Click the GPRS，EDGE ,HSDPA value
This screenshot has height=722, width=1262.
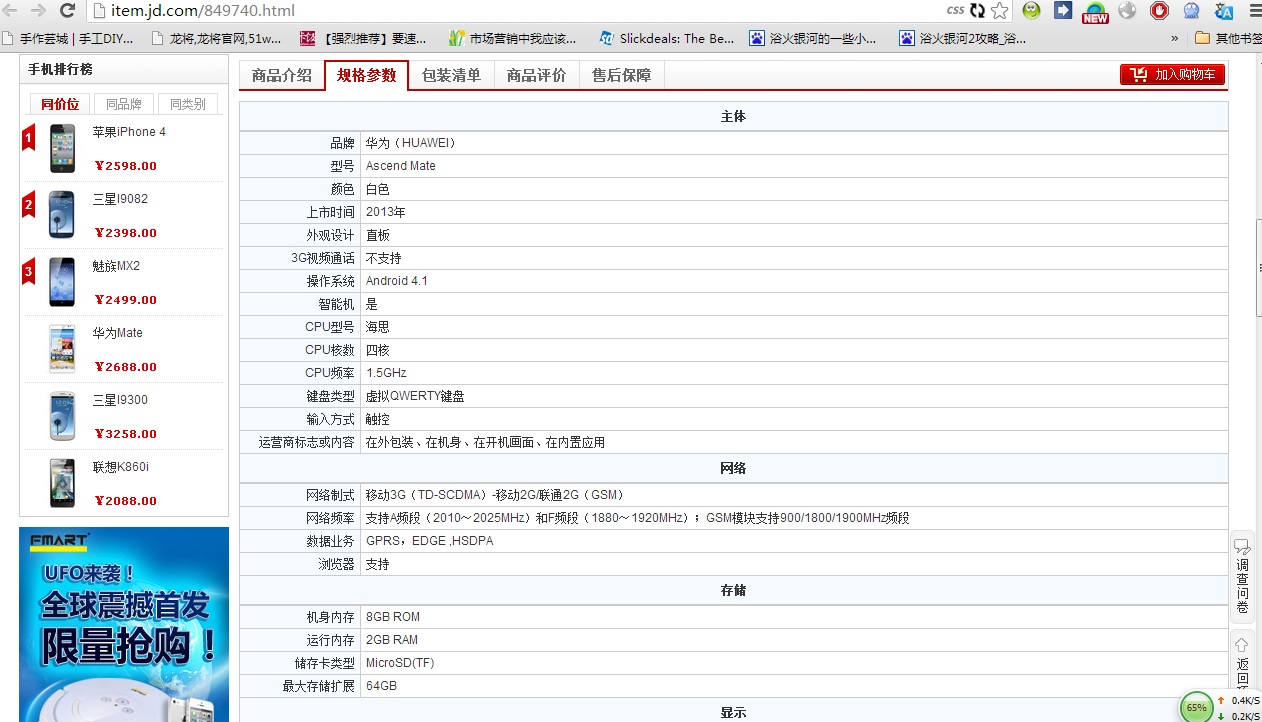click(430, 541)
